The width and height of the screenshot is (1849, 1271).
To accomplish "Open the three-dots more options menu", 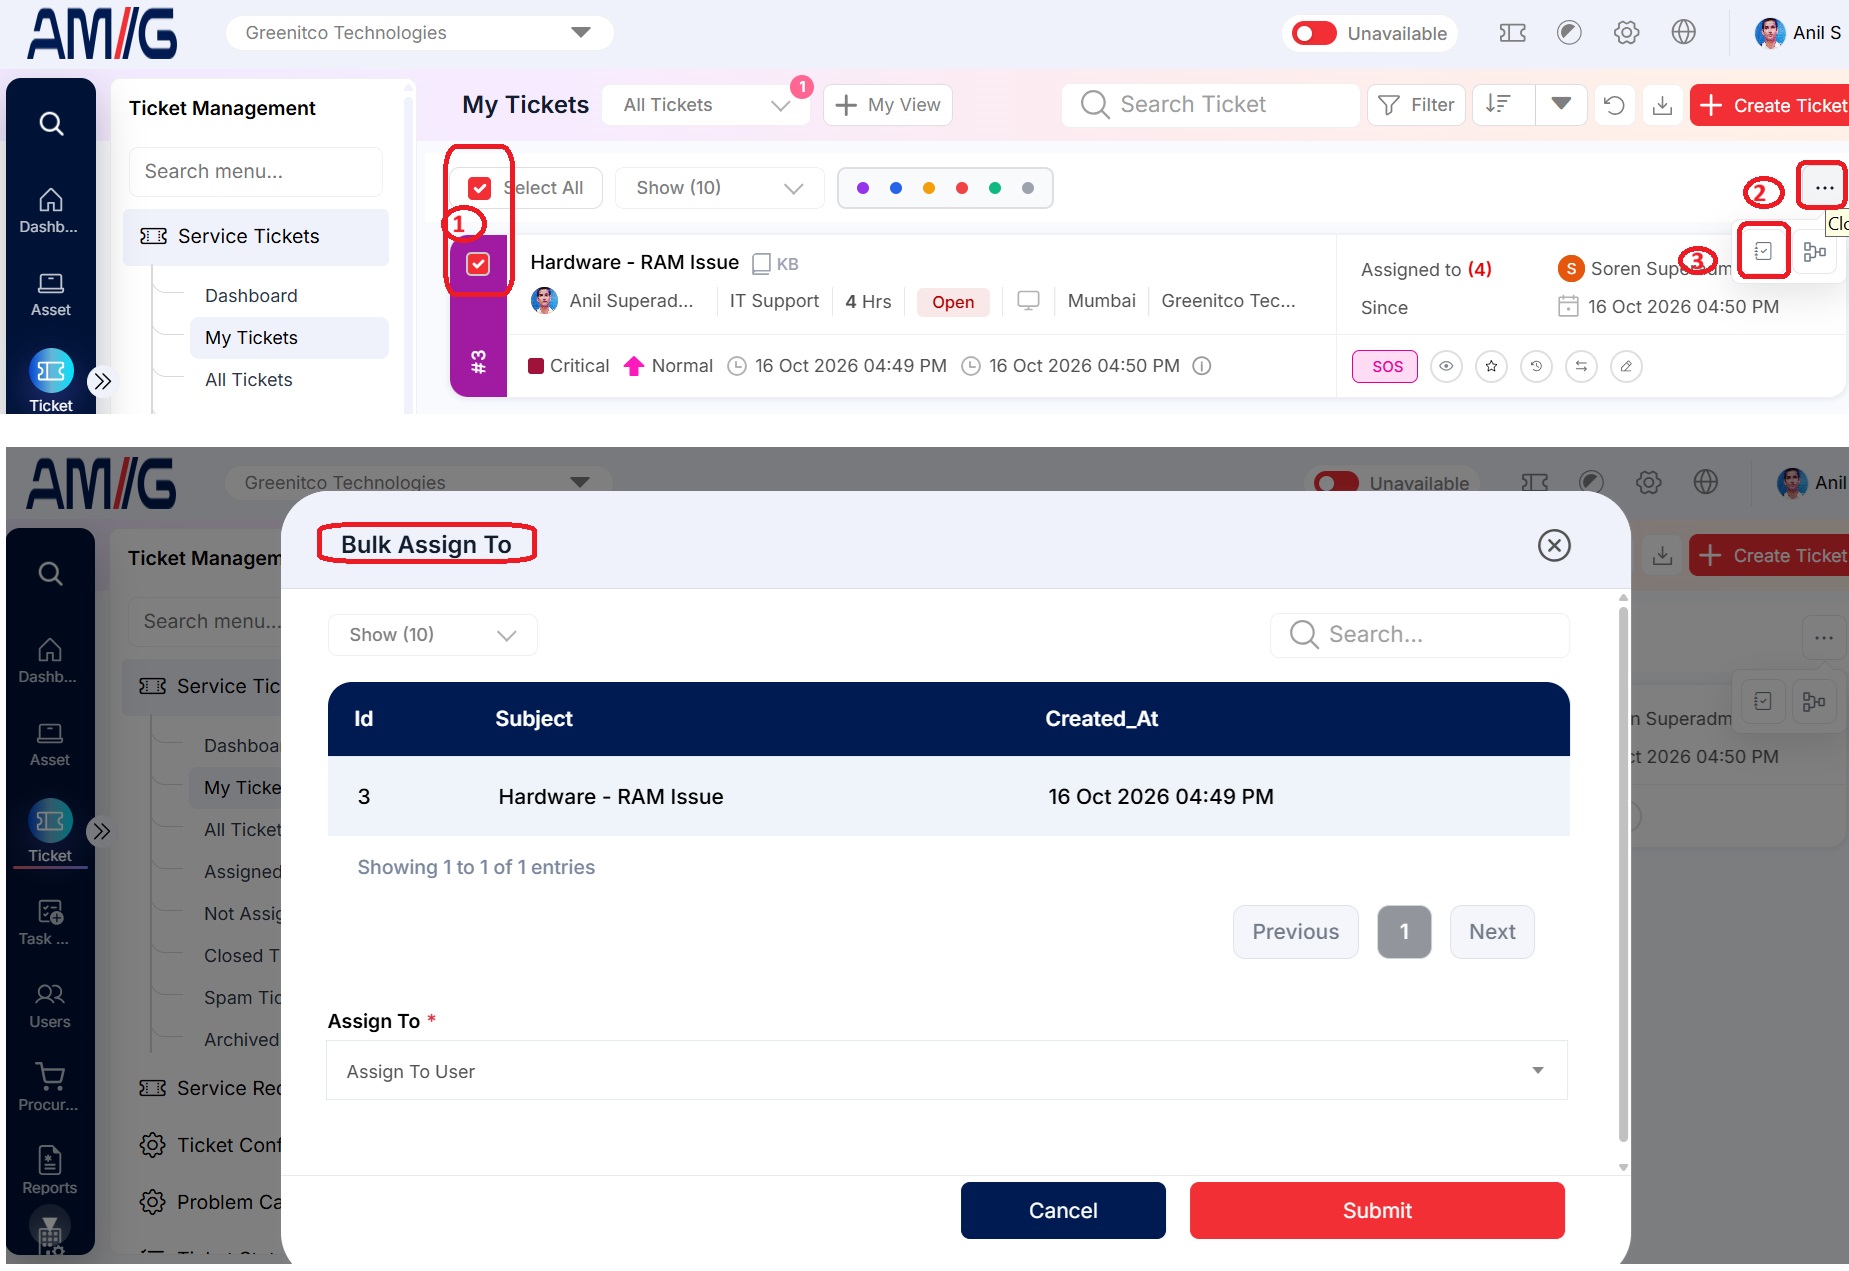I will click(x=1823, y=187).
